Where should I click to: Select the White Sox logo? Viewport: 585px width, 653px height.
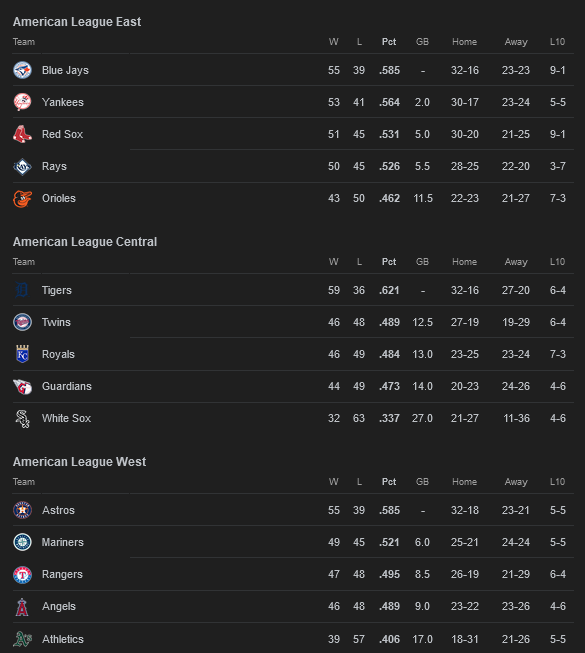coord(22,418)
